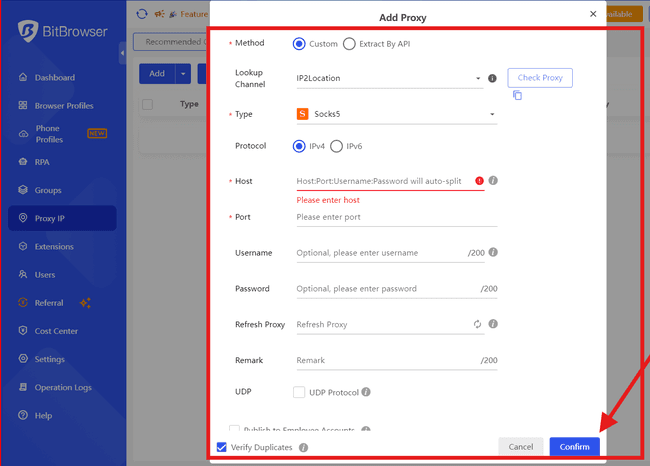This screenshot has height=466, width=650.
Task: Focus the Remark input field
Action: click(x=397, y=360)
